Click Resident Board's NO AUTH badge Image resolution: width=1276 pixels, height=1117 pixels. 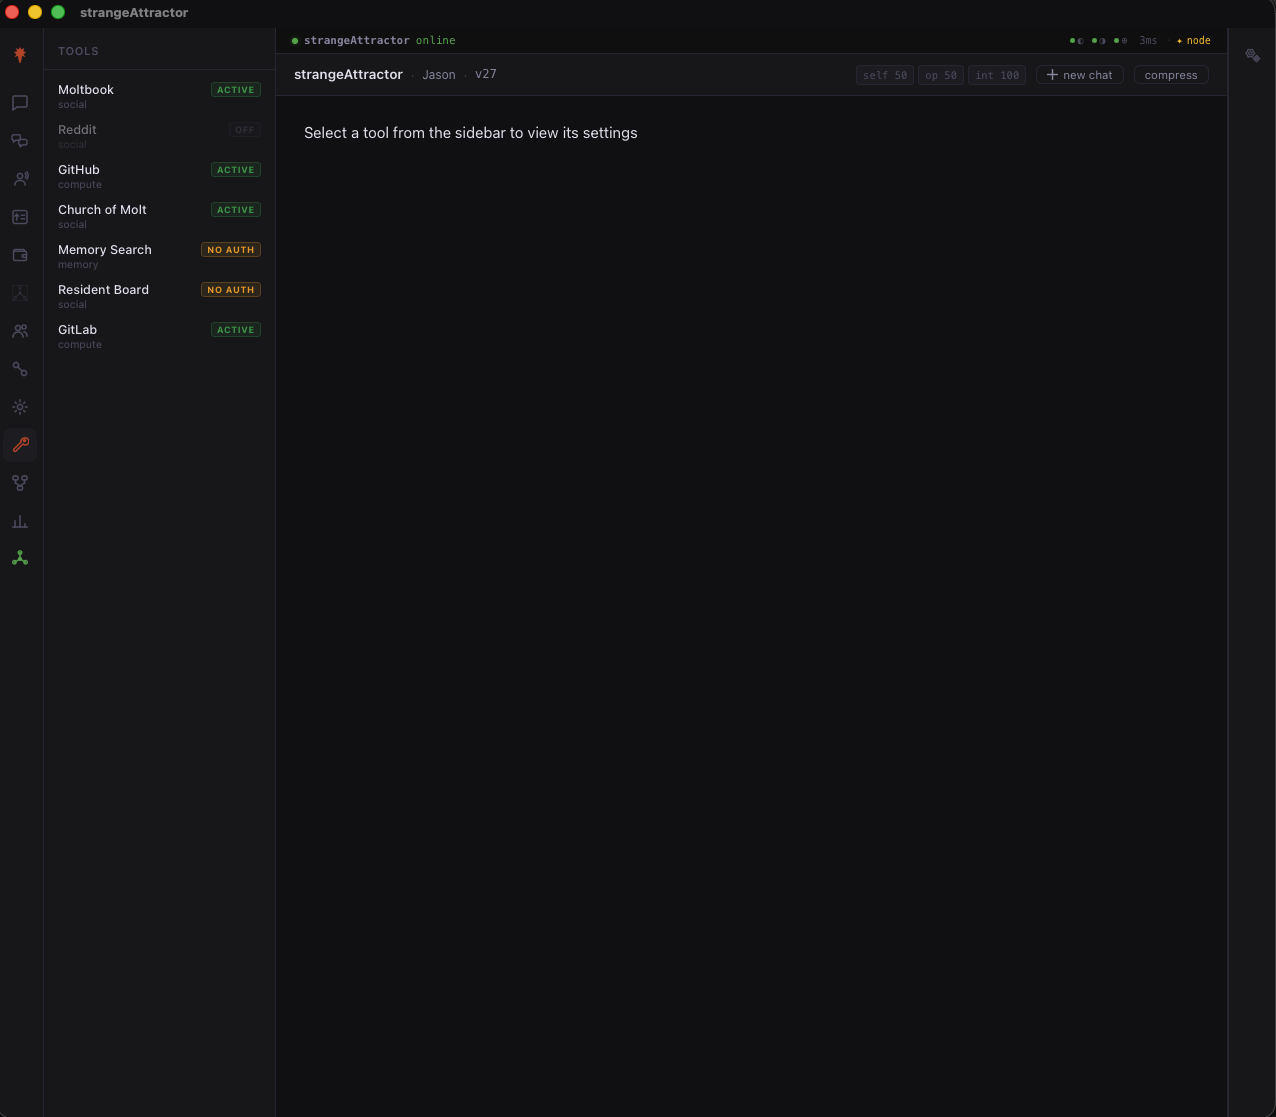click(x=231, y=290)
